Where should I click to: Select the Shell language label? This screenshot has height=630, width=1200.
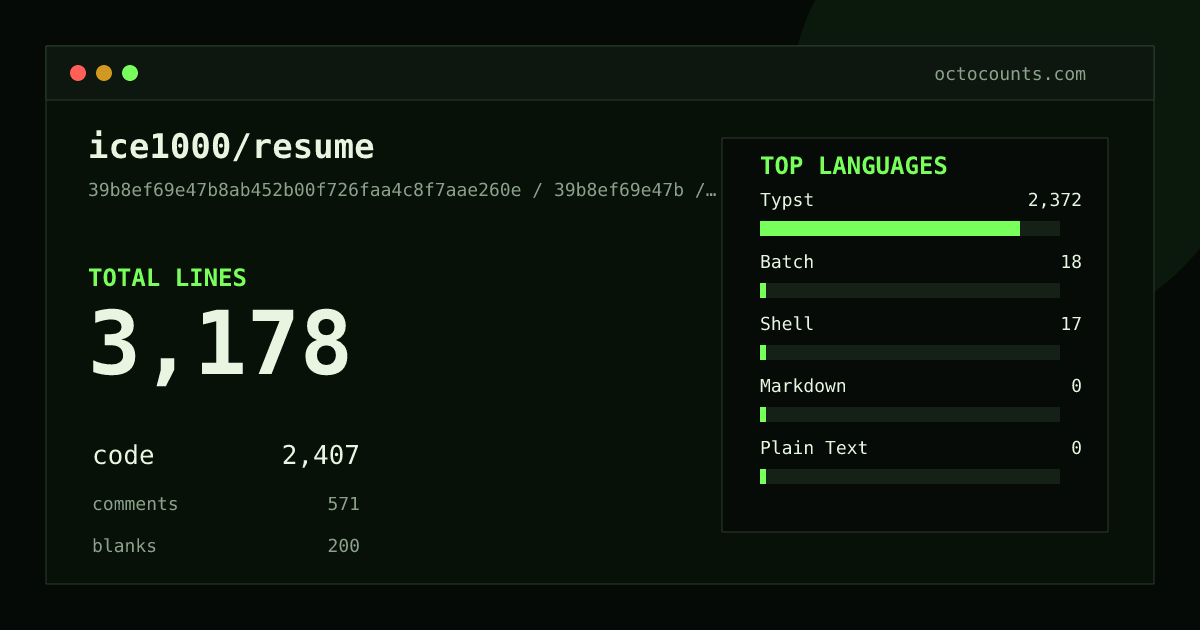(x=787, y=324)
